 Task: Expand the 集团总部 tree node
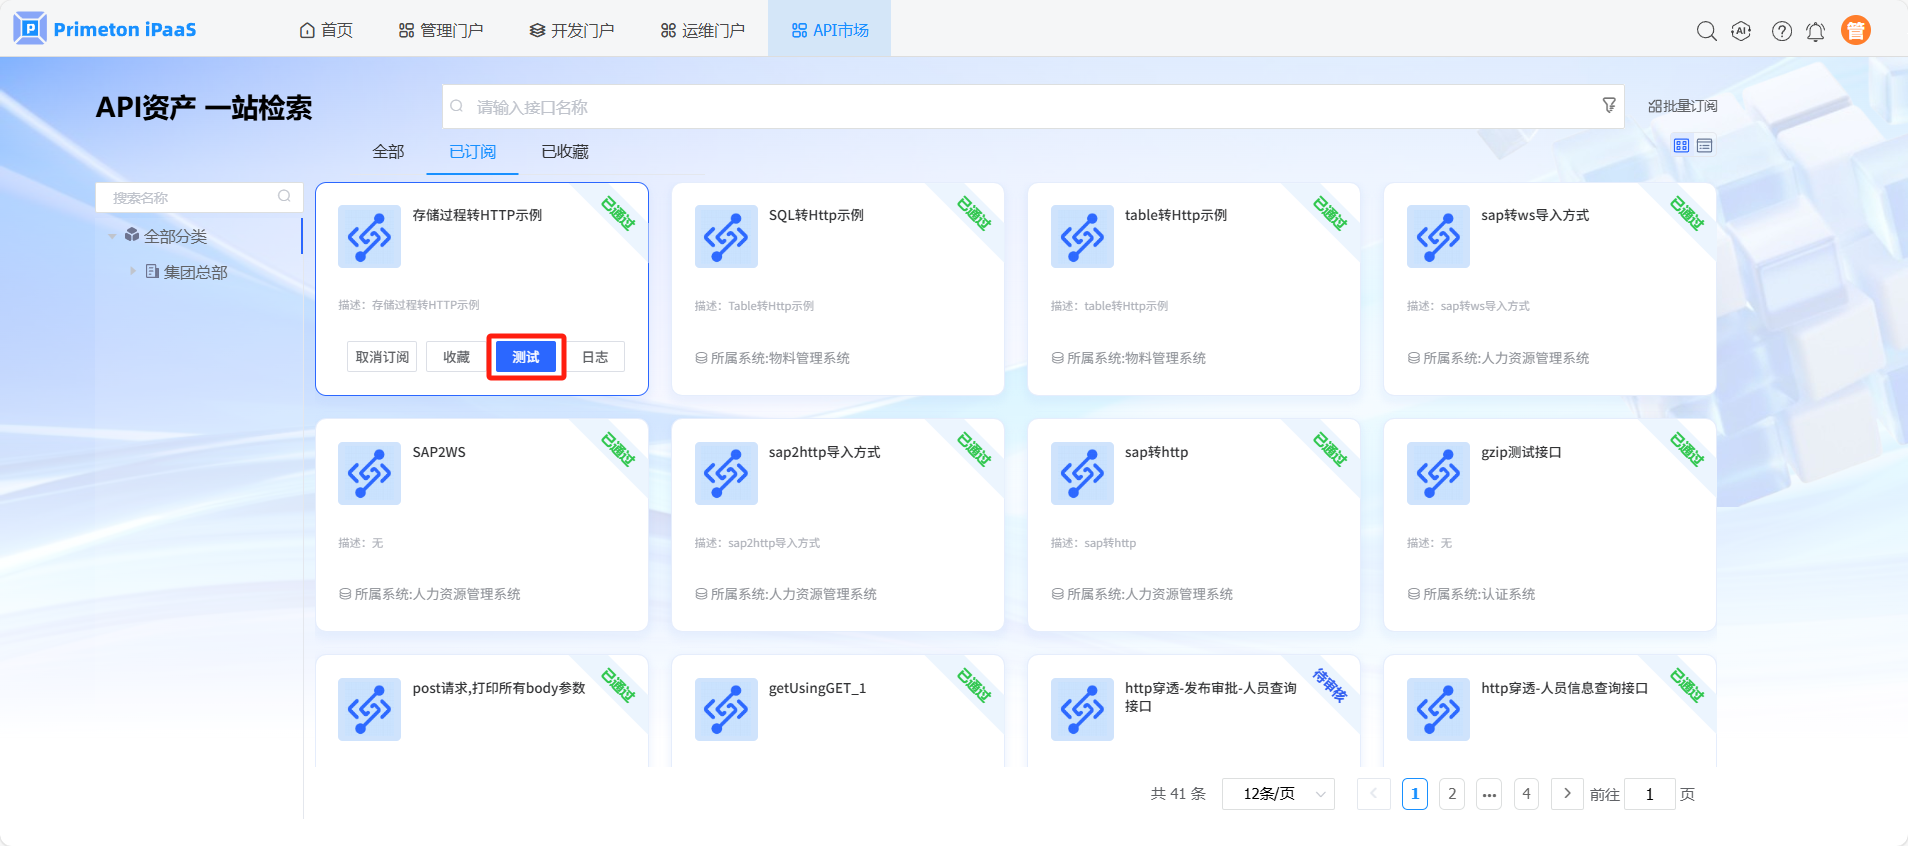pos(132,271)
